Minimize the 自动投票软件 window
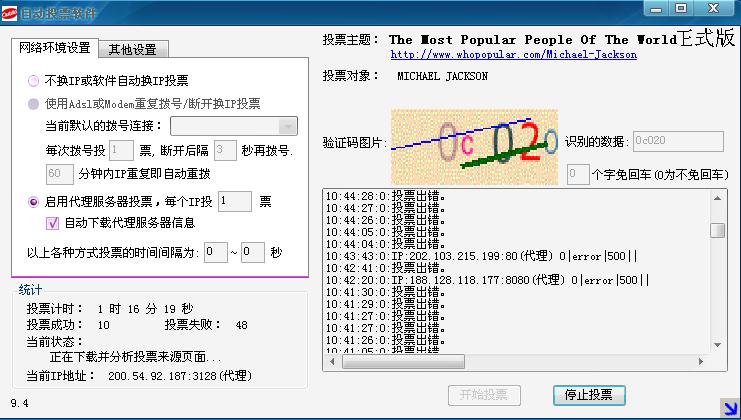This screenshot has width=741, height=420. point(656,9)
